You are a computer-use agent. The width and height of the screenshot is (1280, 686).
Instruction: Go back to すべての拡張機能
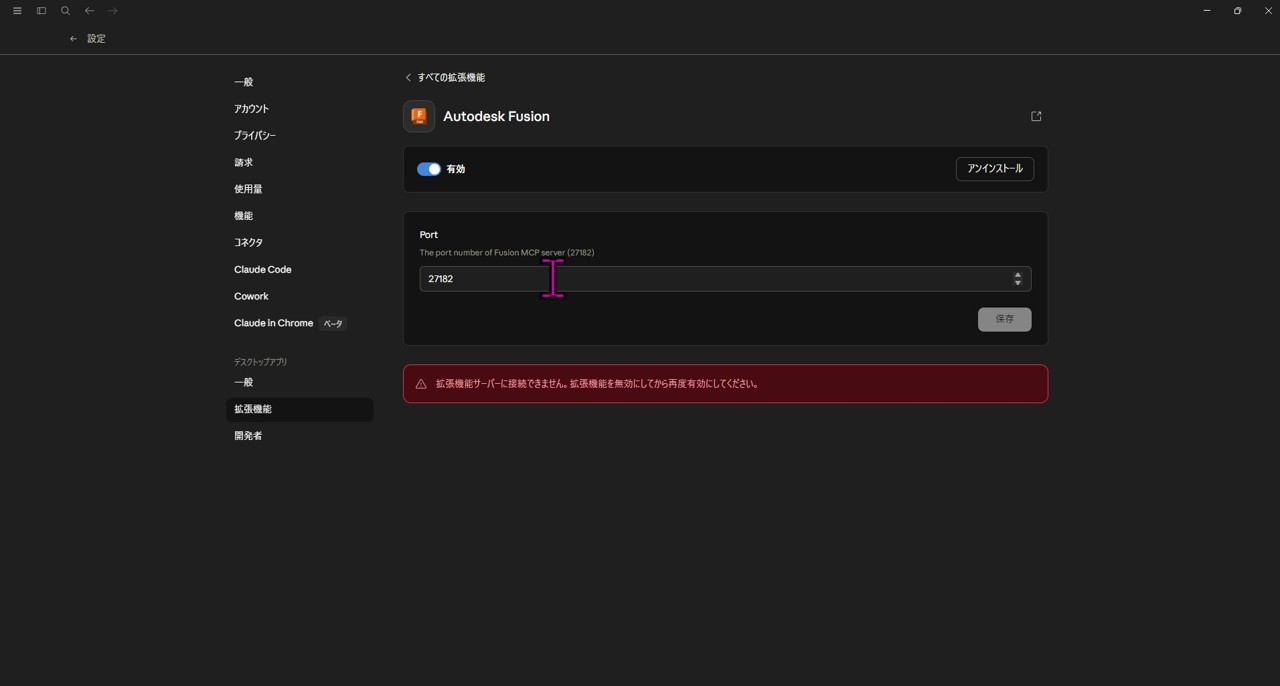point(445,77)
